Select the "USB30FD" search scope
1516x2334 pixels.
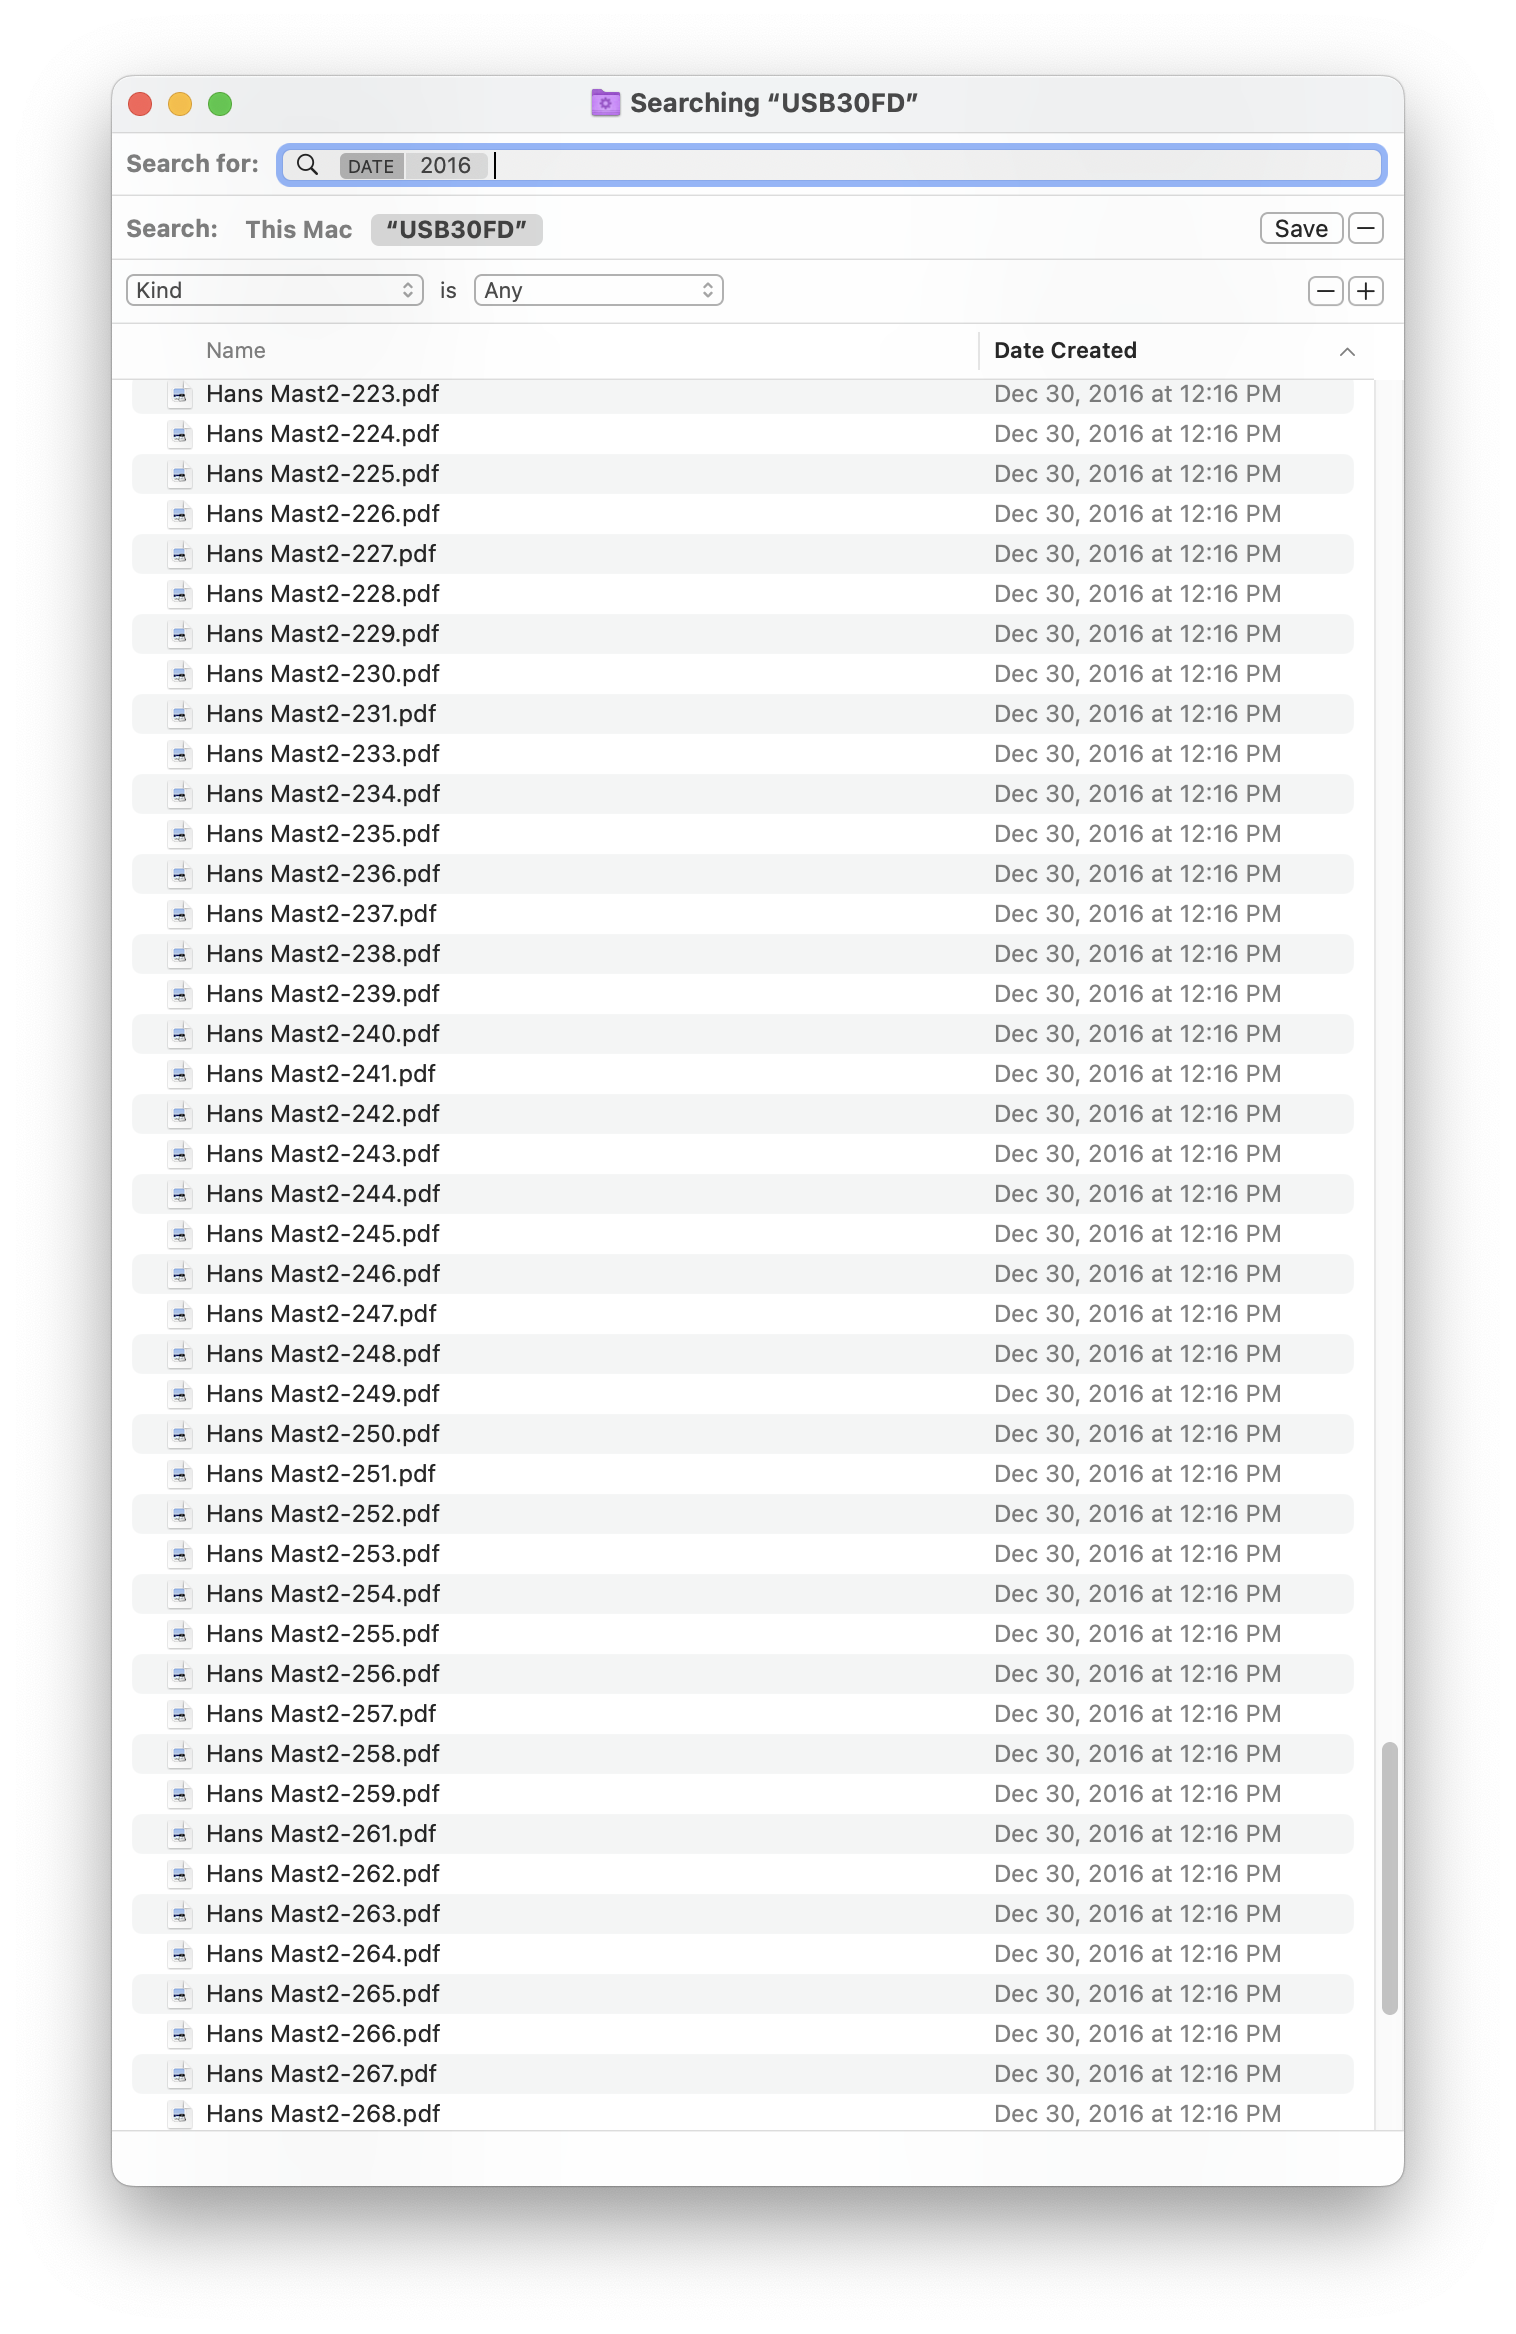(x=457, y=229)
